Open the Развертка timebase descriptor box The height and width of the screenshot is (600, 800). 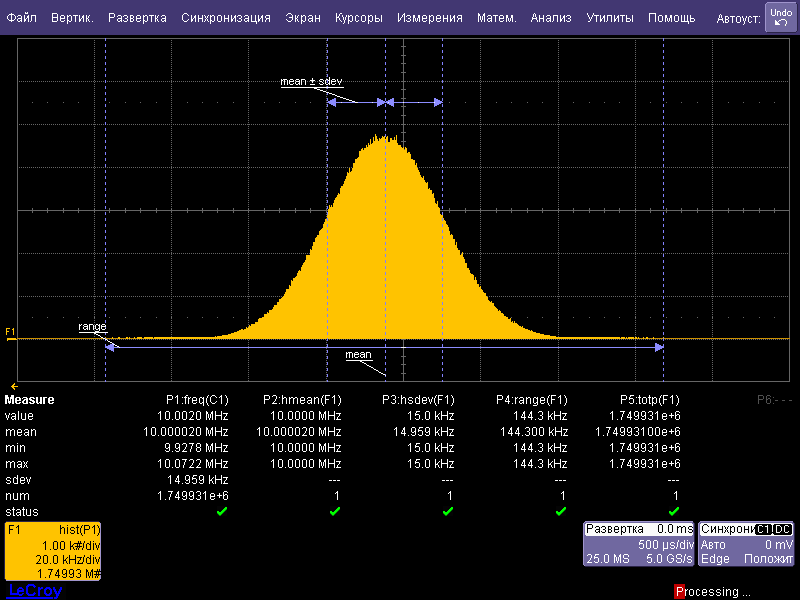[638, 544]
